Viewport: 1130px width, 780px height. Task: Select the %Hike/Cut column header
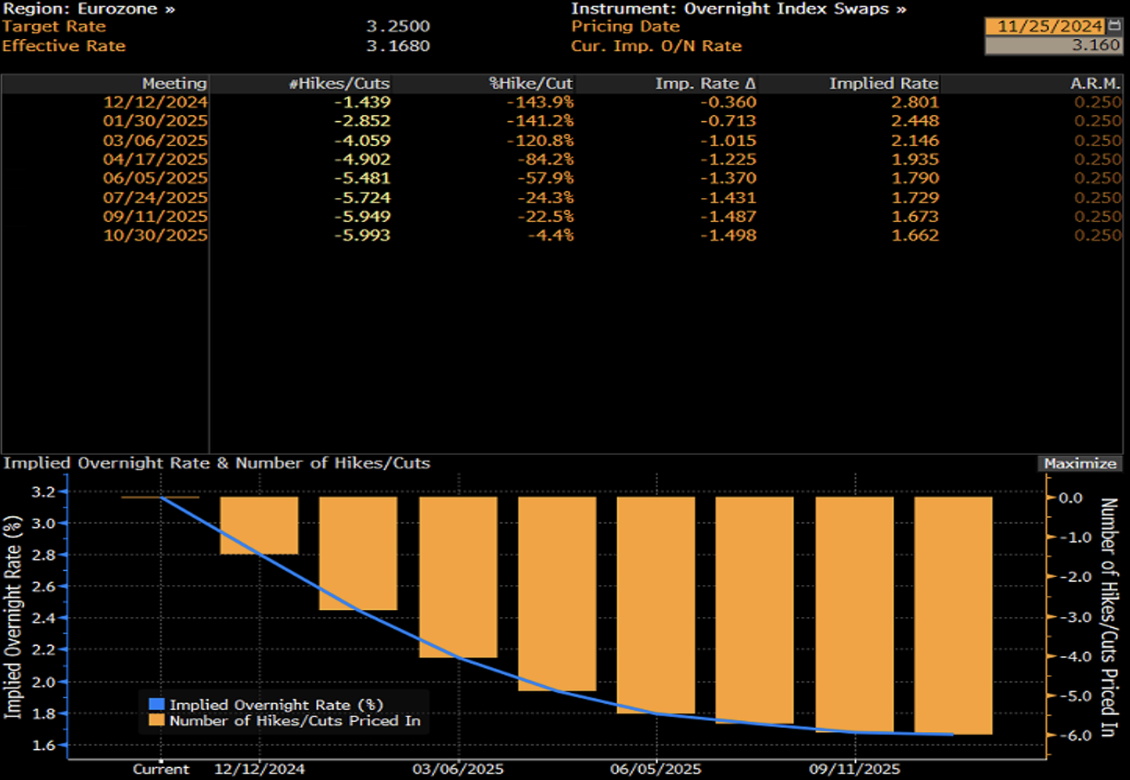tap(531, 84)
